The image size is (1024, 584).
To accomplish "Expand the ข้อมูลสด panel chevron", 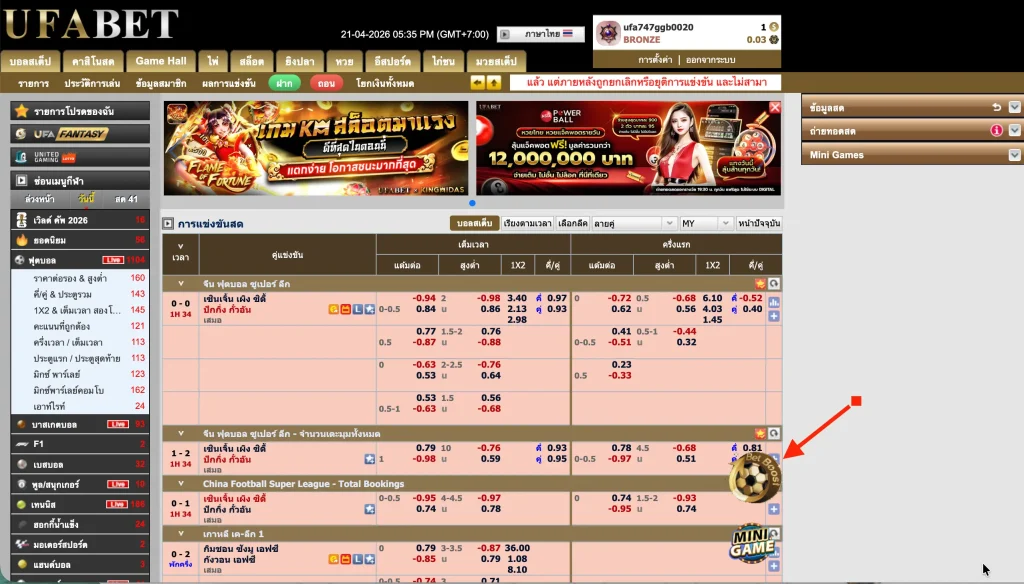I will point(1014,108).
